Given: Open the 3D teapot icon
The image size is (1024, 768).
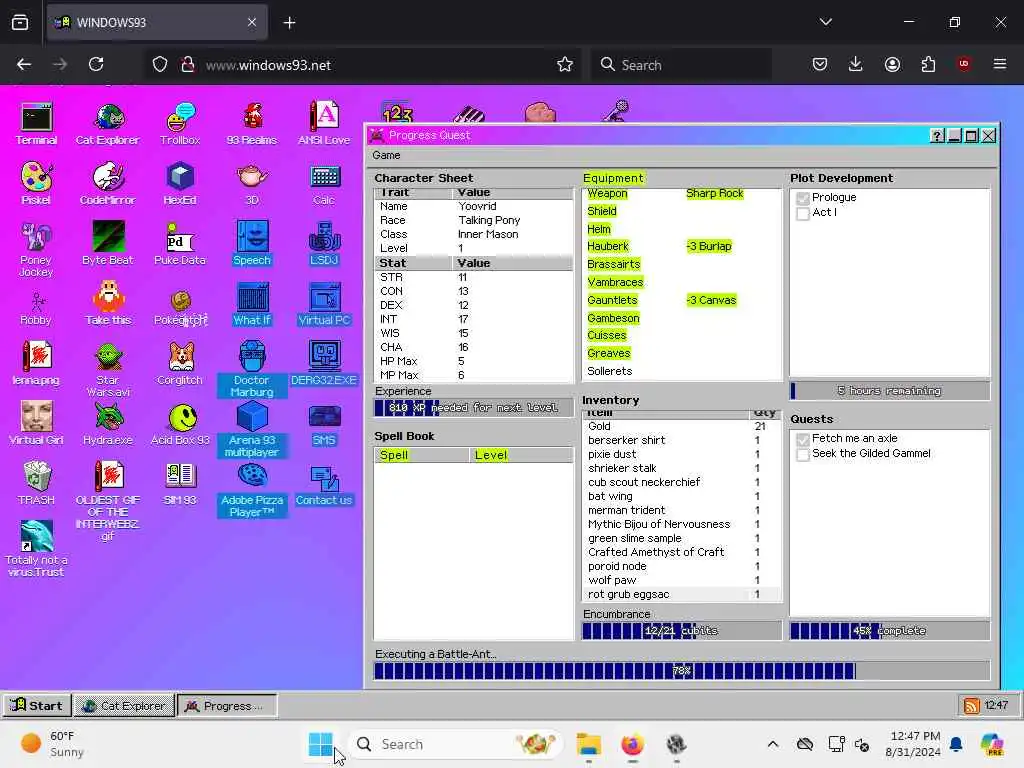Looking at the screenshot, I should coord(252,184).
